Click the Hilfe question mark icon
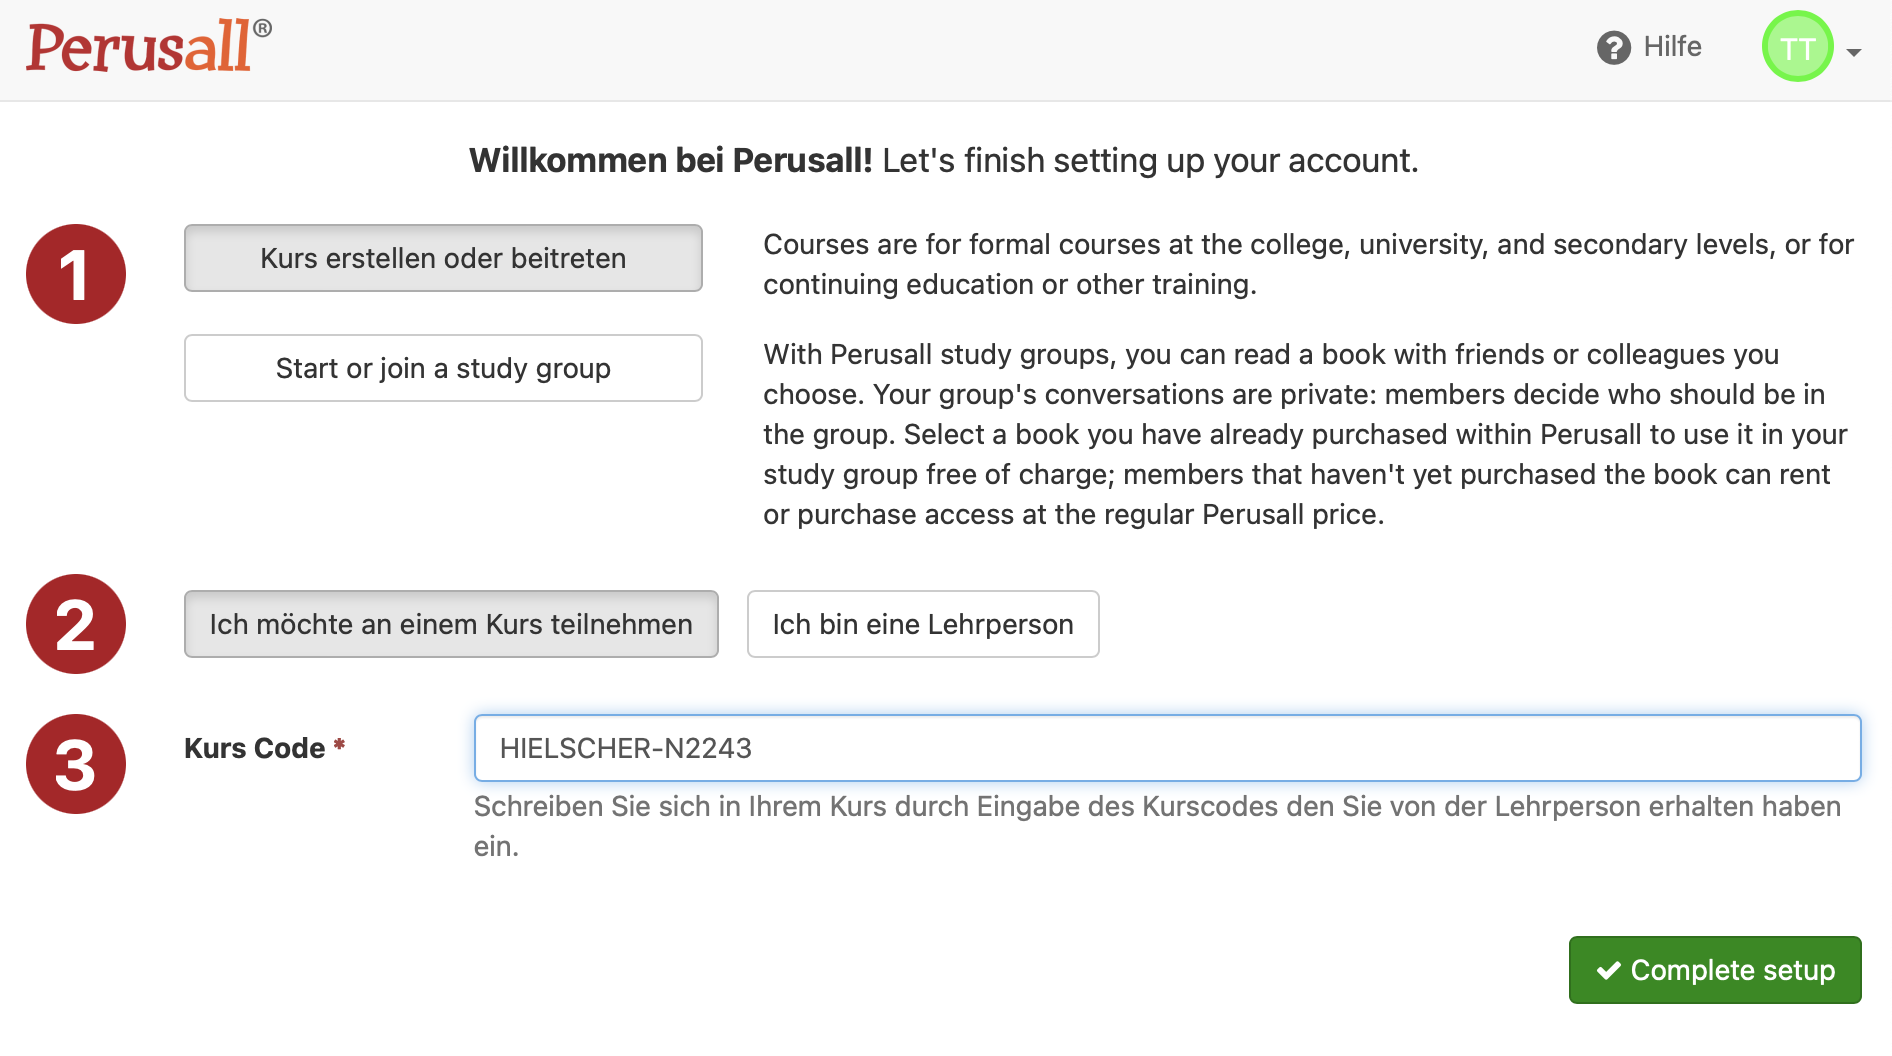The width and height of the screenshot is (1892, 1056). [1613, 47]
